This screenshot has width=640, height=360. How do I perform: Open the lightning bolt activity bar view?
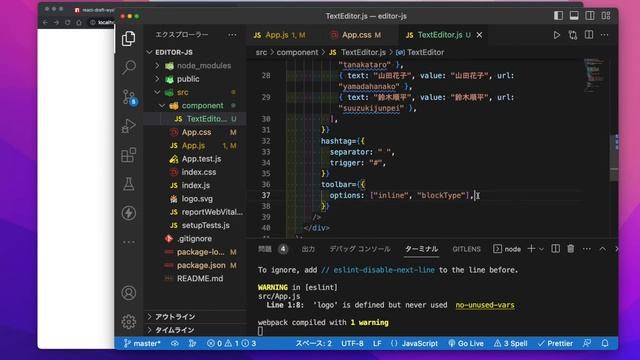click(129, 213)
